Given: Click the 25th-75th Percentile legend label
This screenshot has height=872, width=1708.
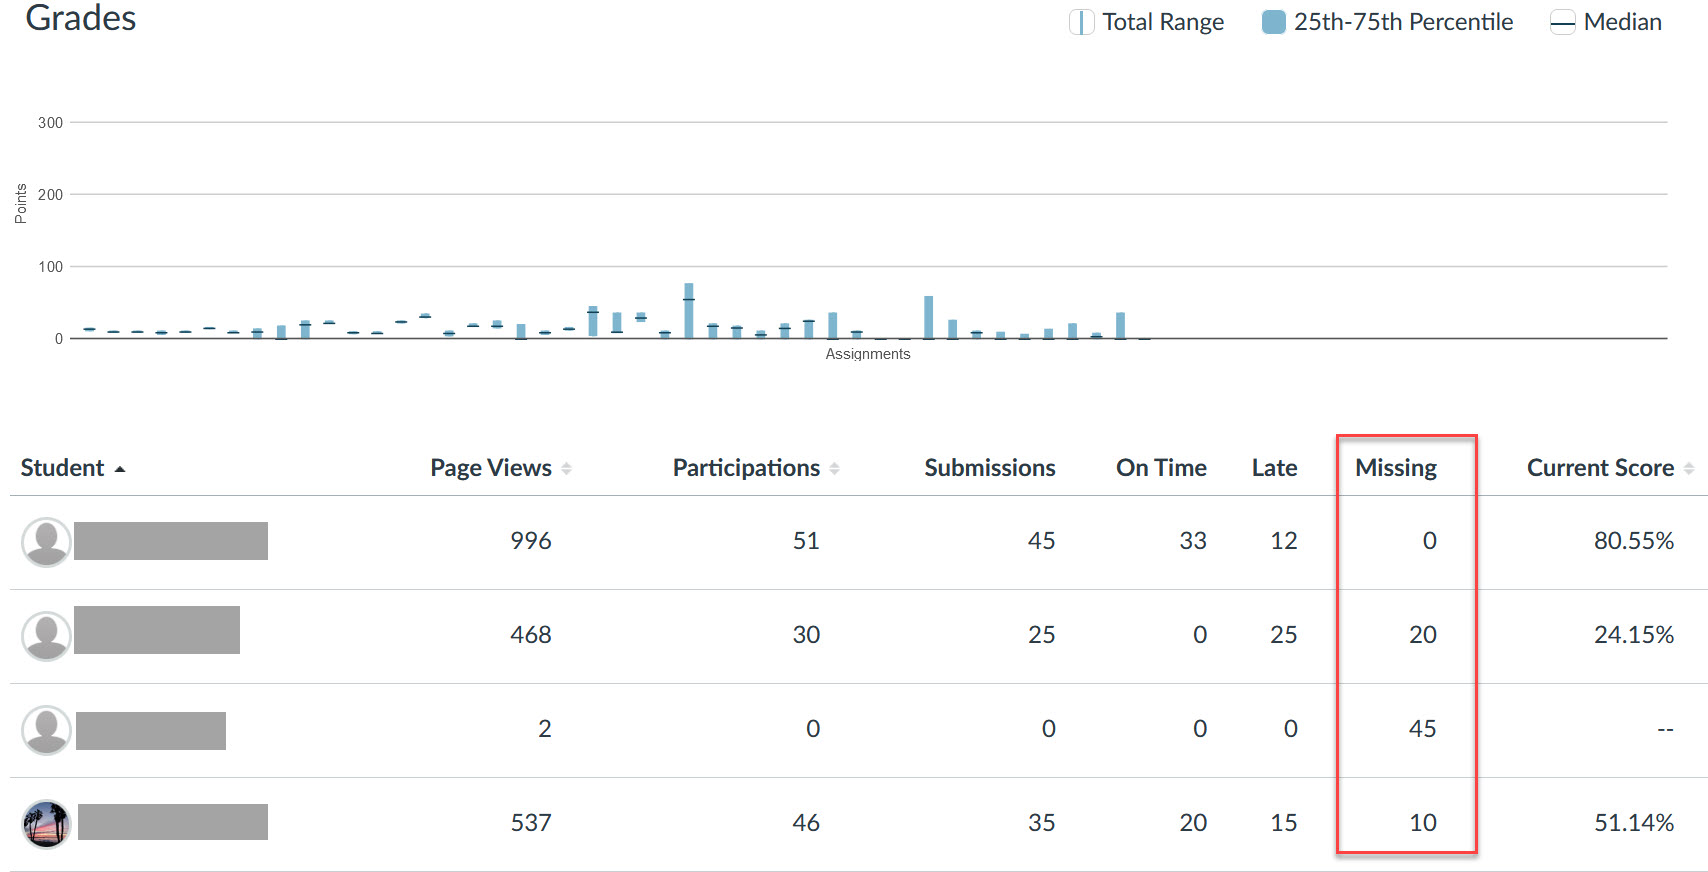Looking at the screenshot, I should coord(1403,22).
